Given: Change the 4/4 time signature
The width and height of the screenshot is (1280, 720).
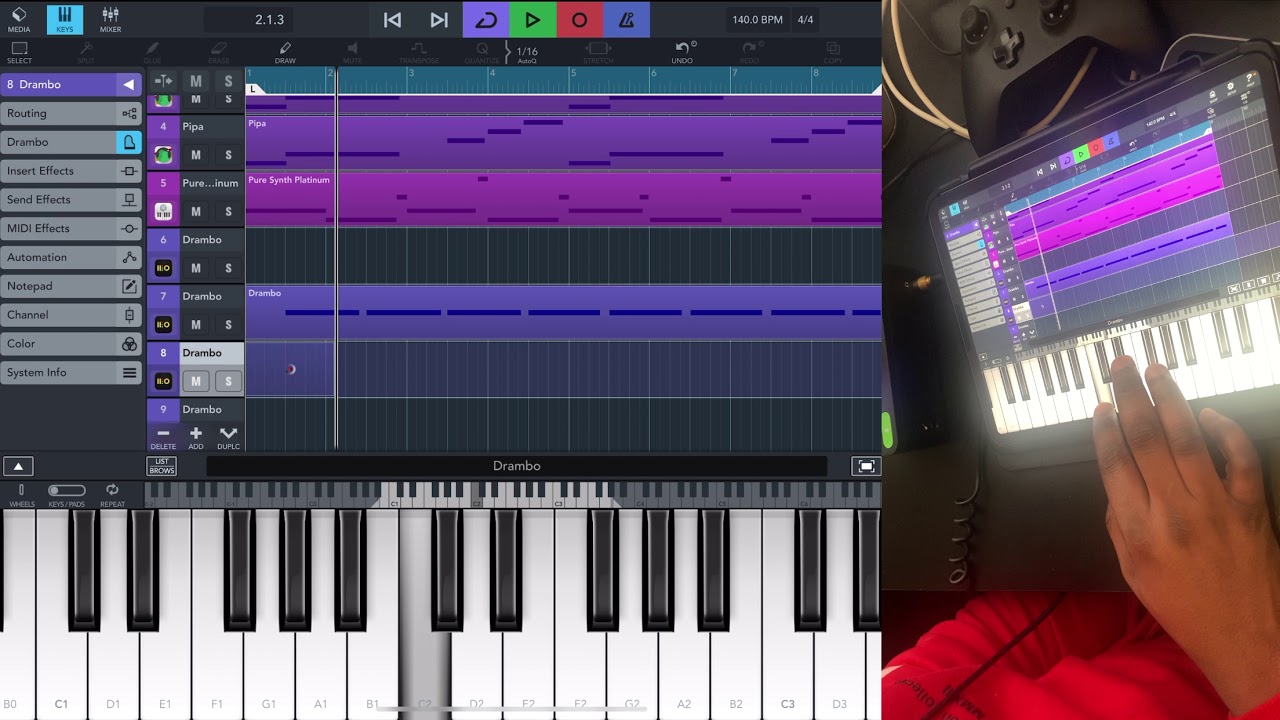Looking at the screenshot, I should point(804,20).
